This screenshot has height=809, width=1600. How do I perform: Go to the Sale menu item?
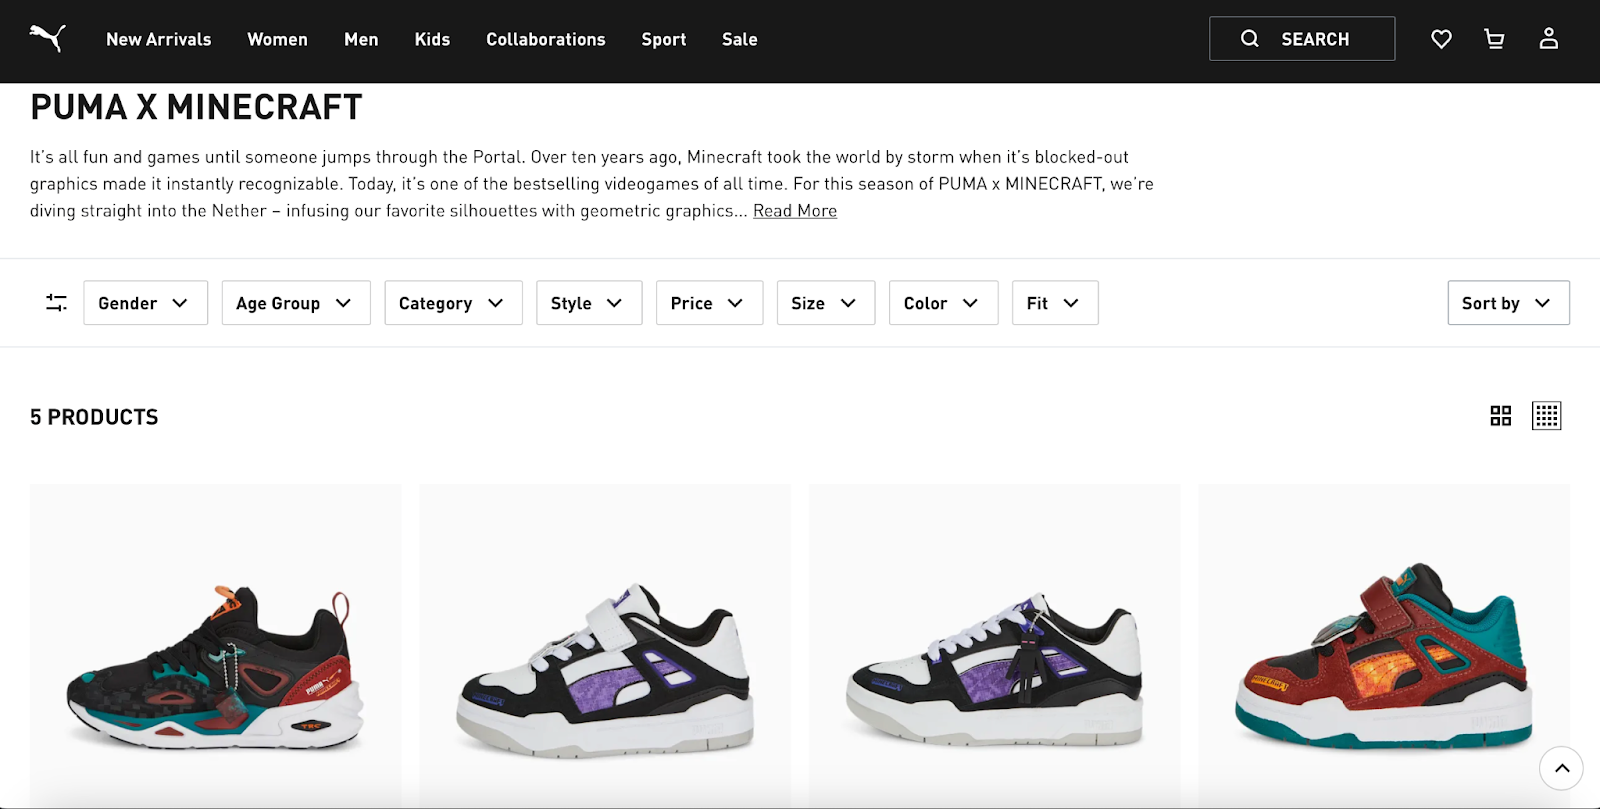point(739,40)
